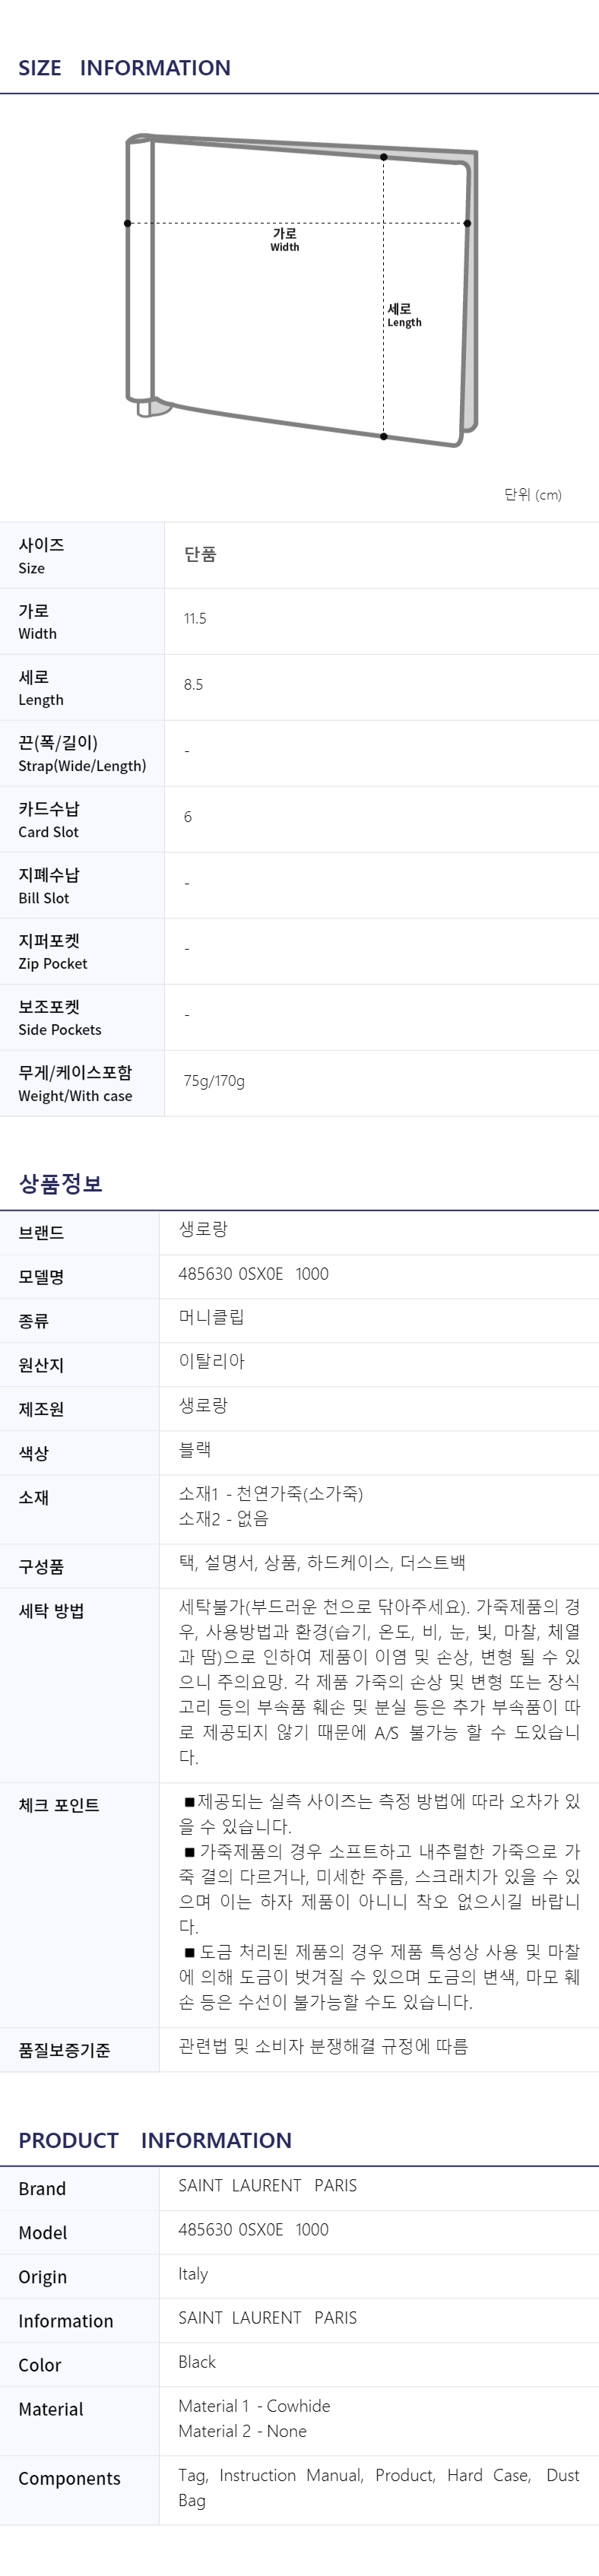Click the 단위 (cm) unit note
The height and width of the screenshot is (2576, 599).
532,495
